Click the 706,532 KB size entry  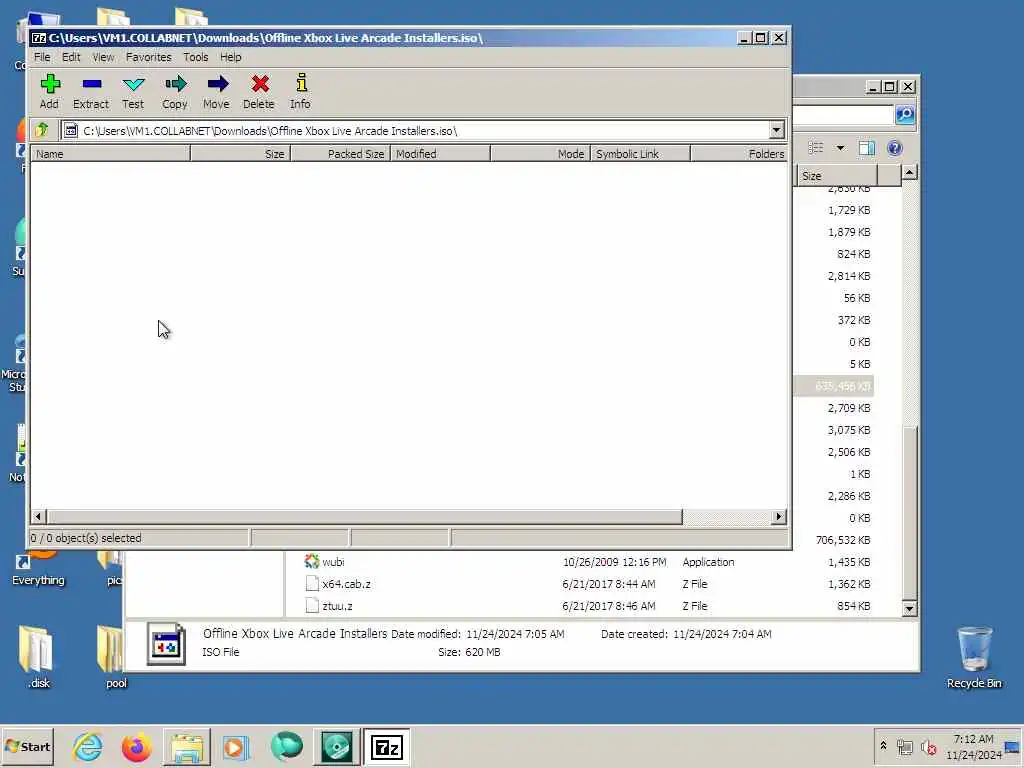pos(842,540)
